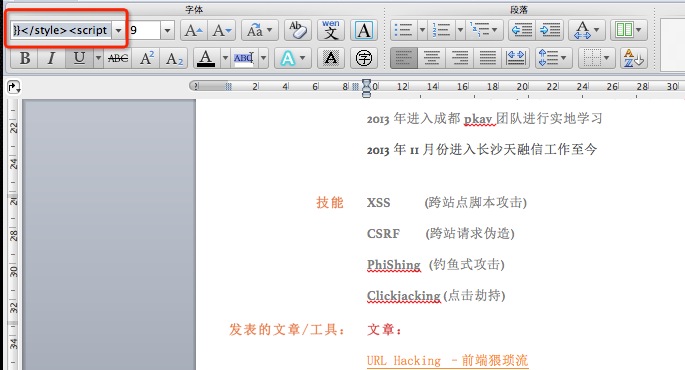Open the borders menu
Viewport: 685px width, 370px height.
point(596,58)
